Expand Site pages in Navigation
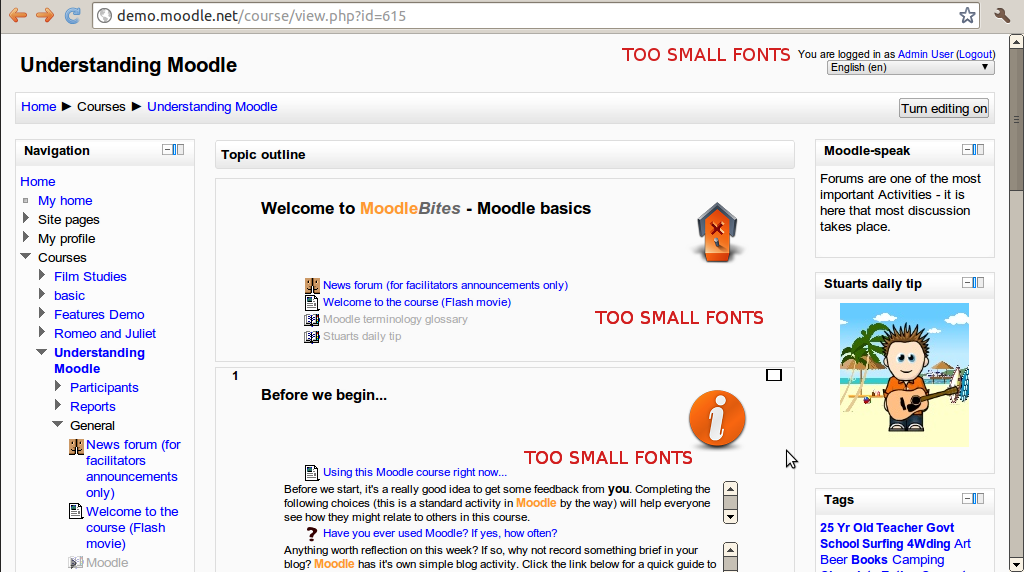Screen dimensions: 1024x572 coord(26,217)
